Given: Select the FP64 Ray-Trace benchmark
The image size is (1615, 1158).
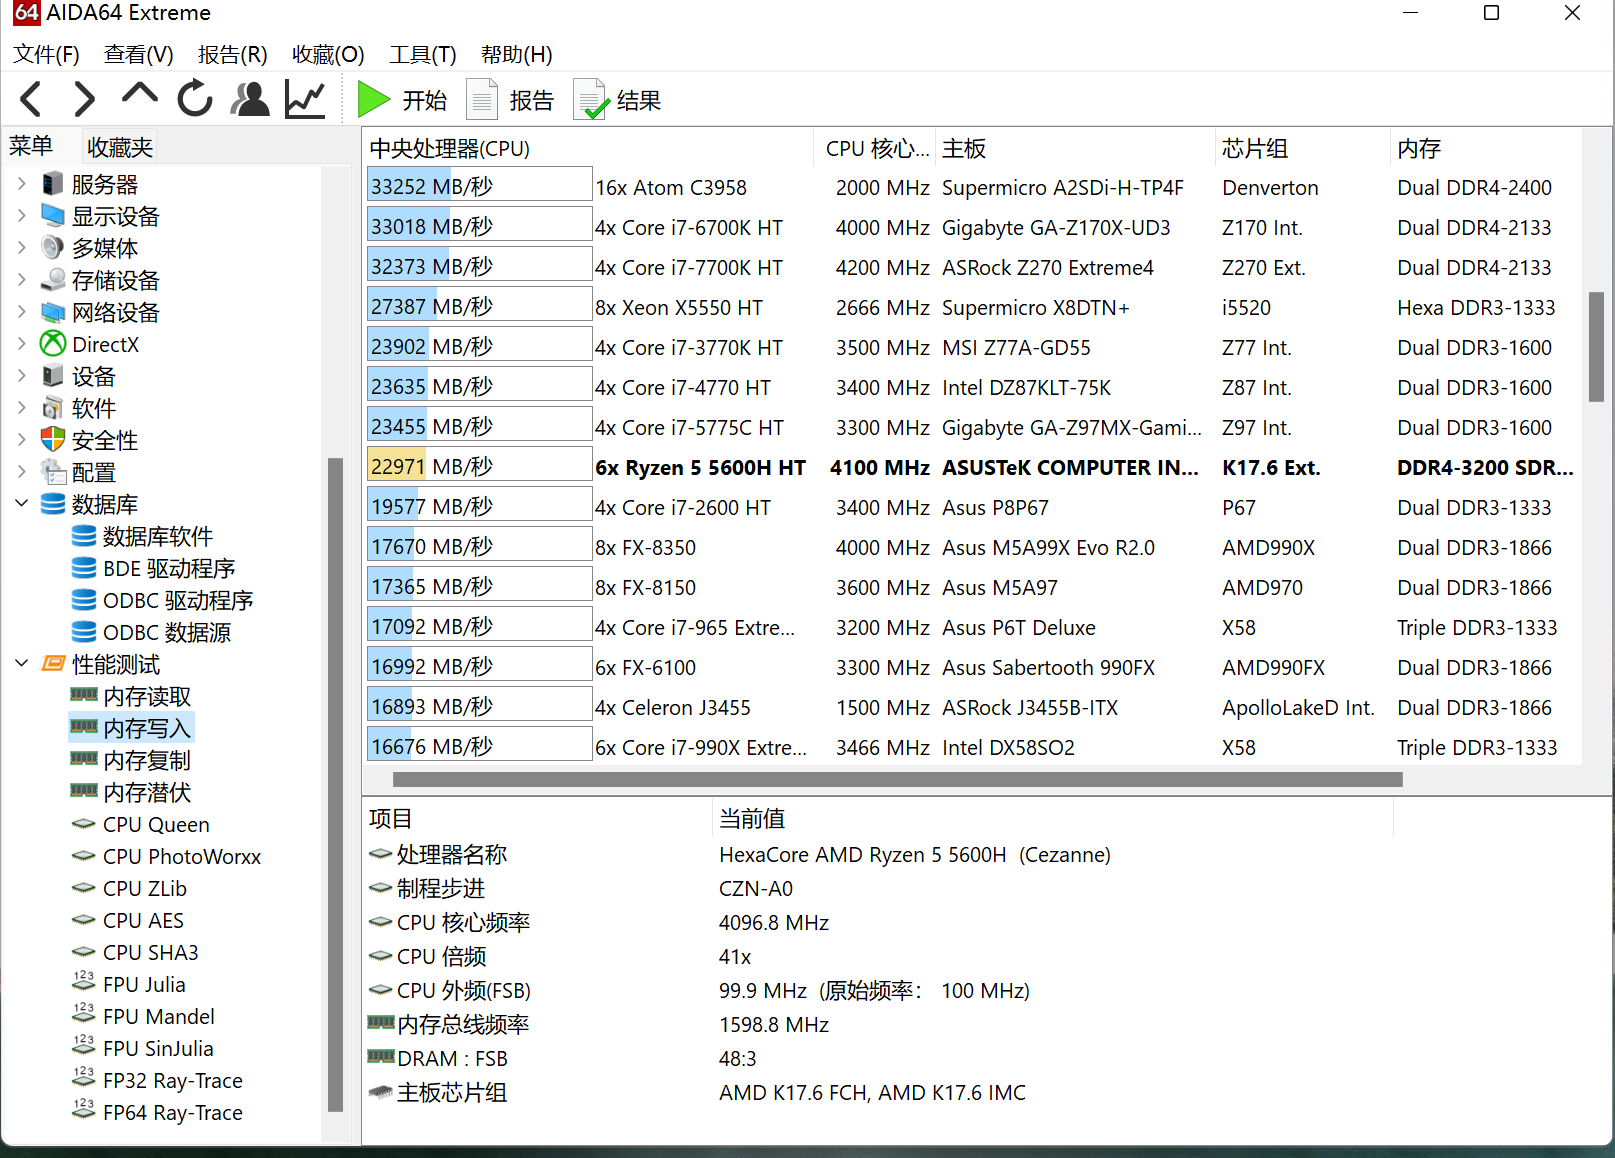Looking at the screenshot, I should coord(173,1112).
